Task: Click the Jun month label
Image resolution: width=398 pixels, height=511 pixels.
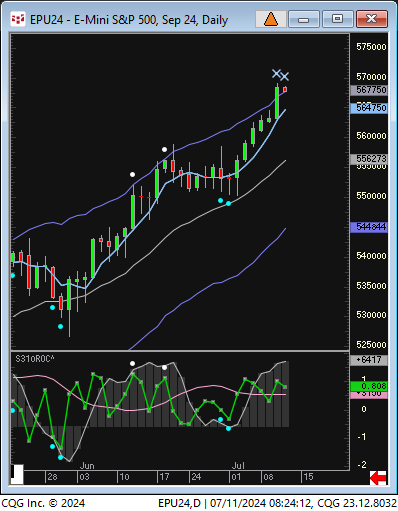Action: (x=87, y=466)
